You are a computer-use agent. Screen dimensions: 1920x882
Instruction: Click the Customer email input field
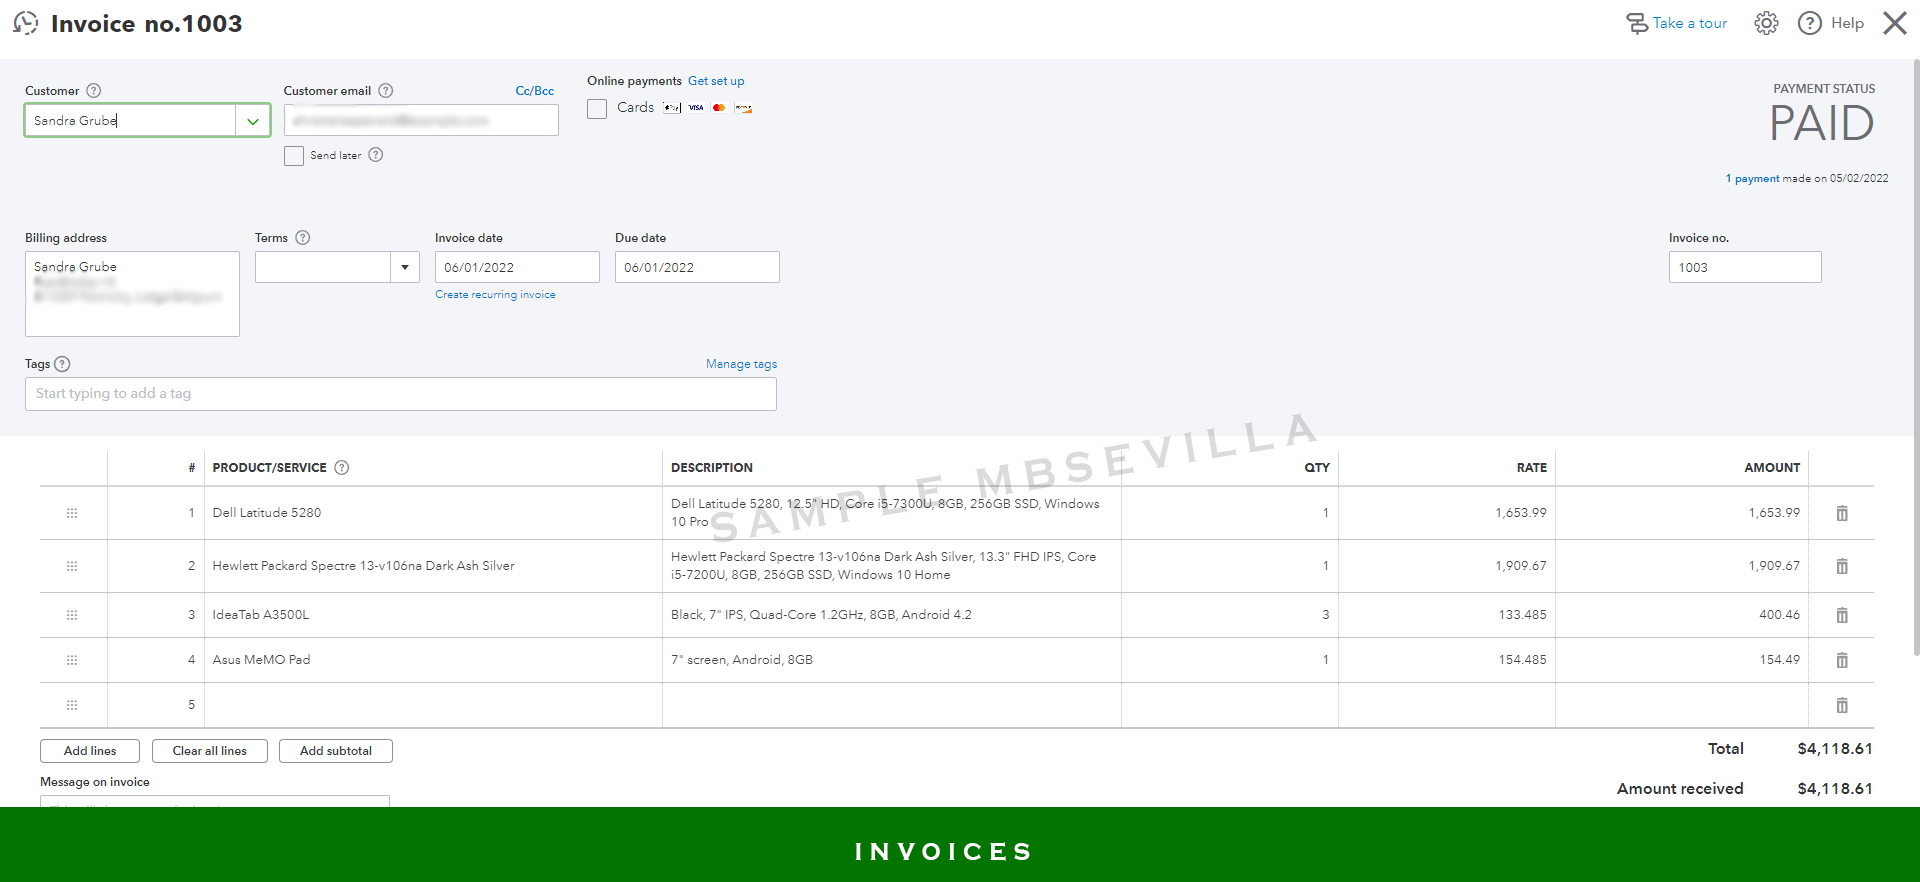(421, 120)
